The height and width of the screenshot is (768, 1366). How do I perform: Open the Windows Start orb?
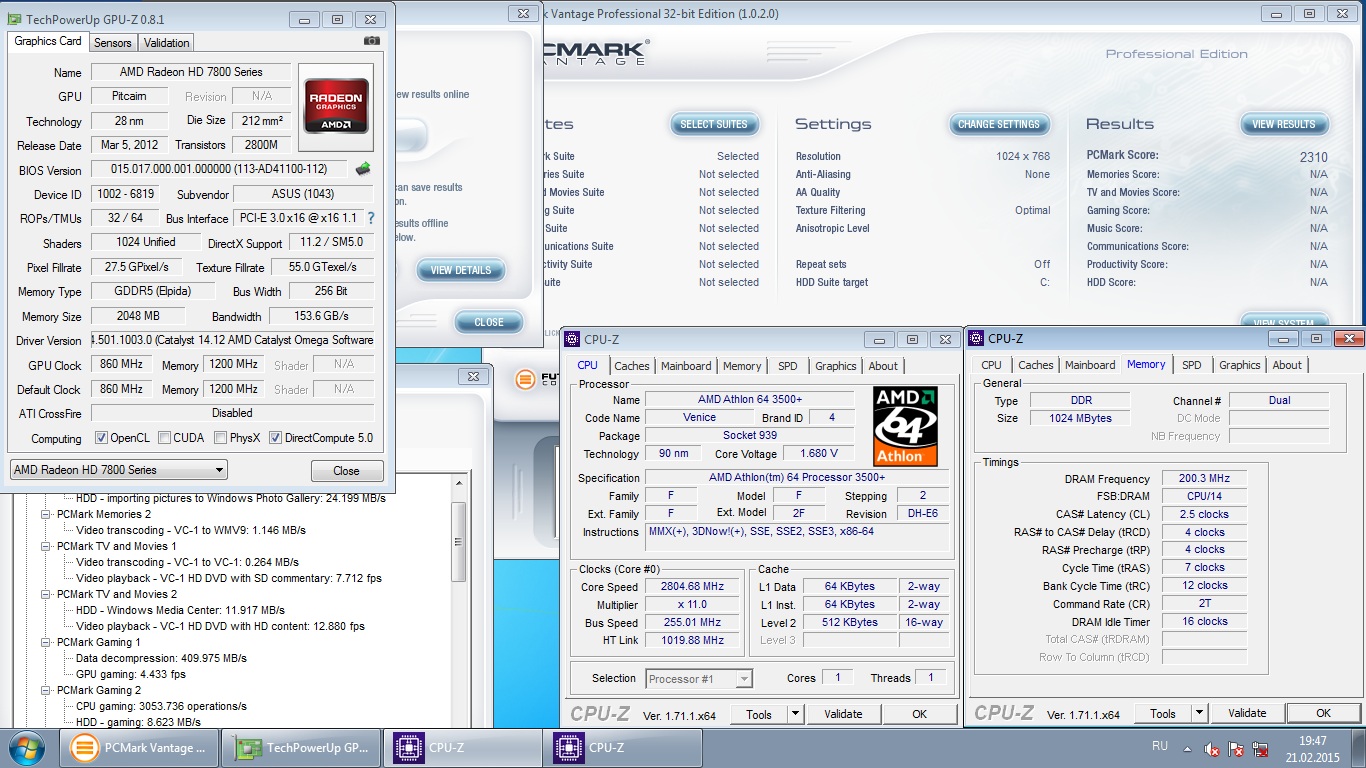click(26, 747)
